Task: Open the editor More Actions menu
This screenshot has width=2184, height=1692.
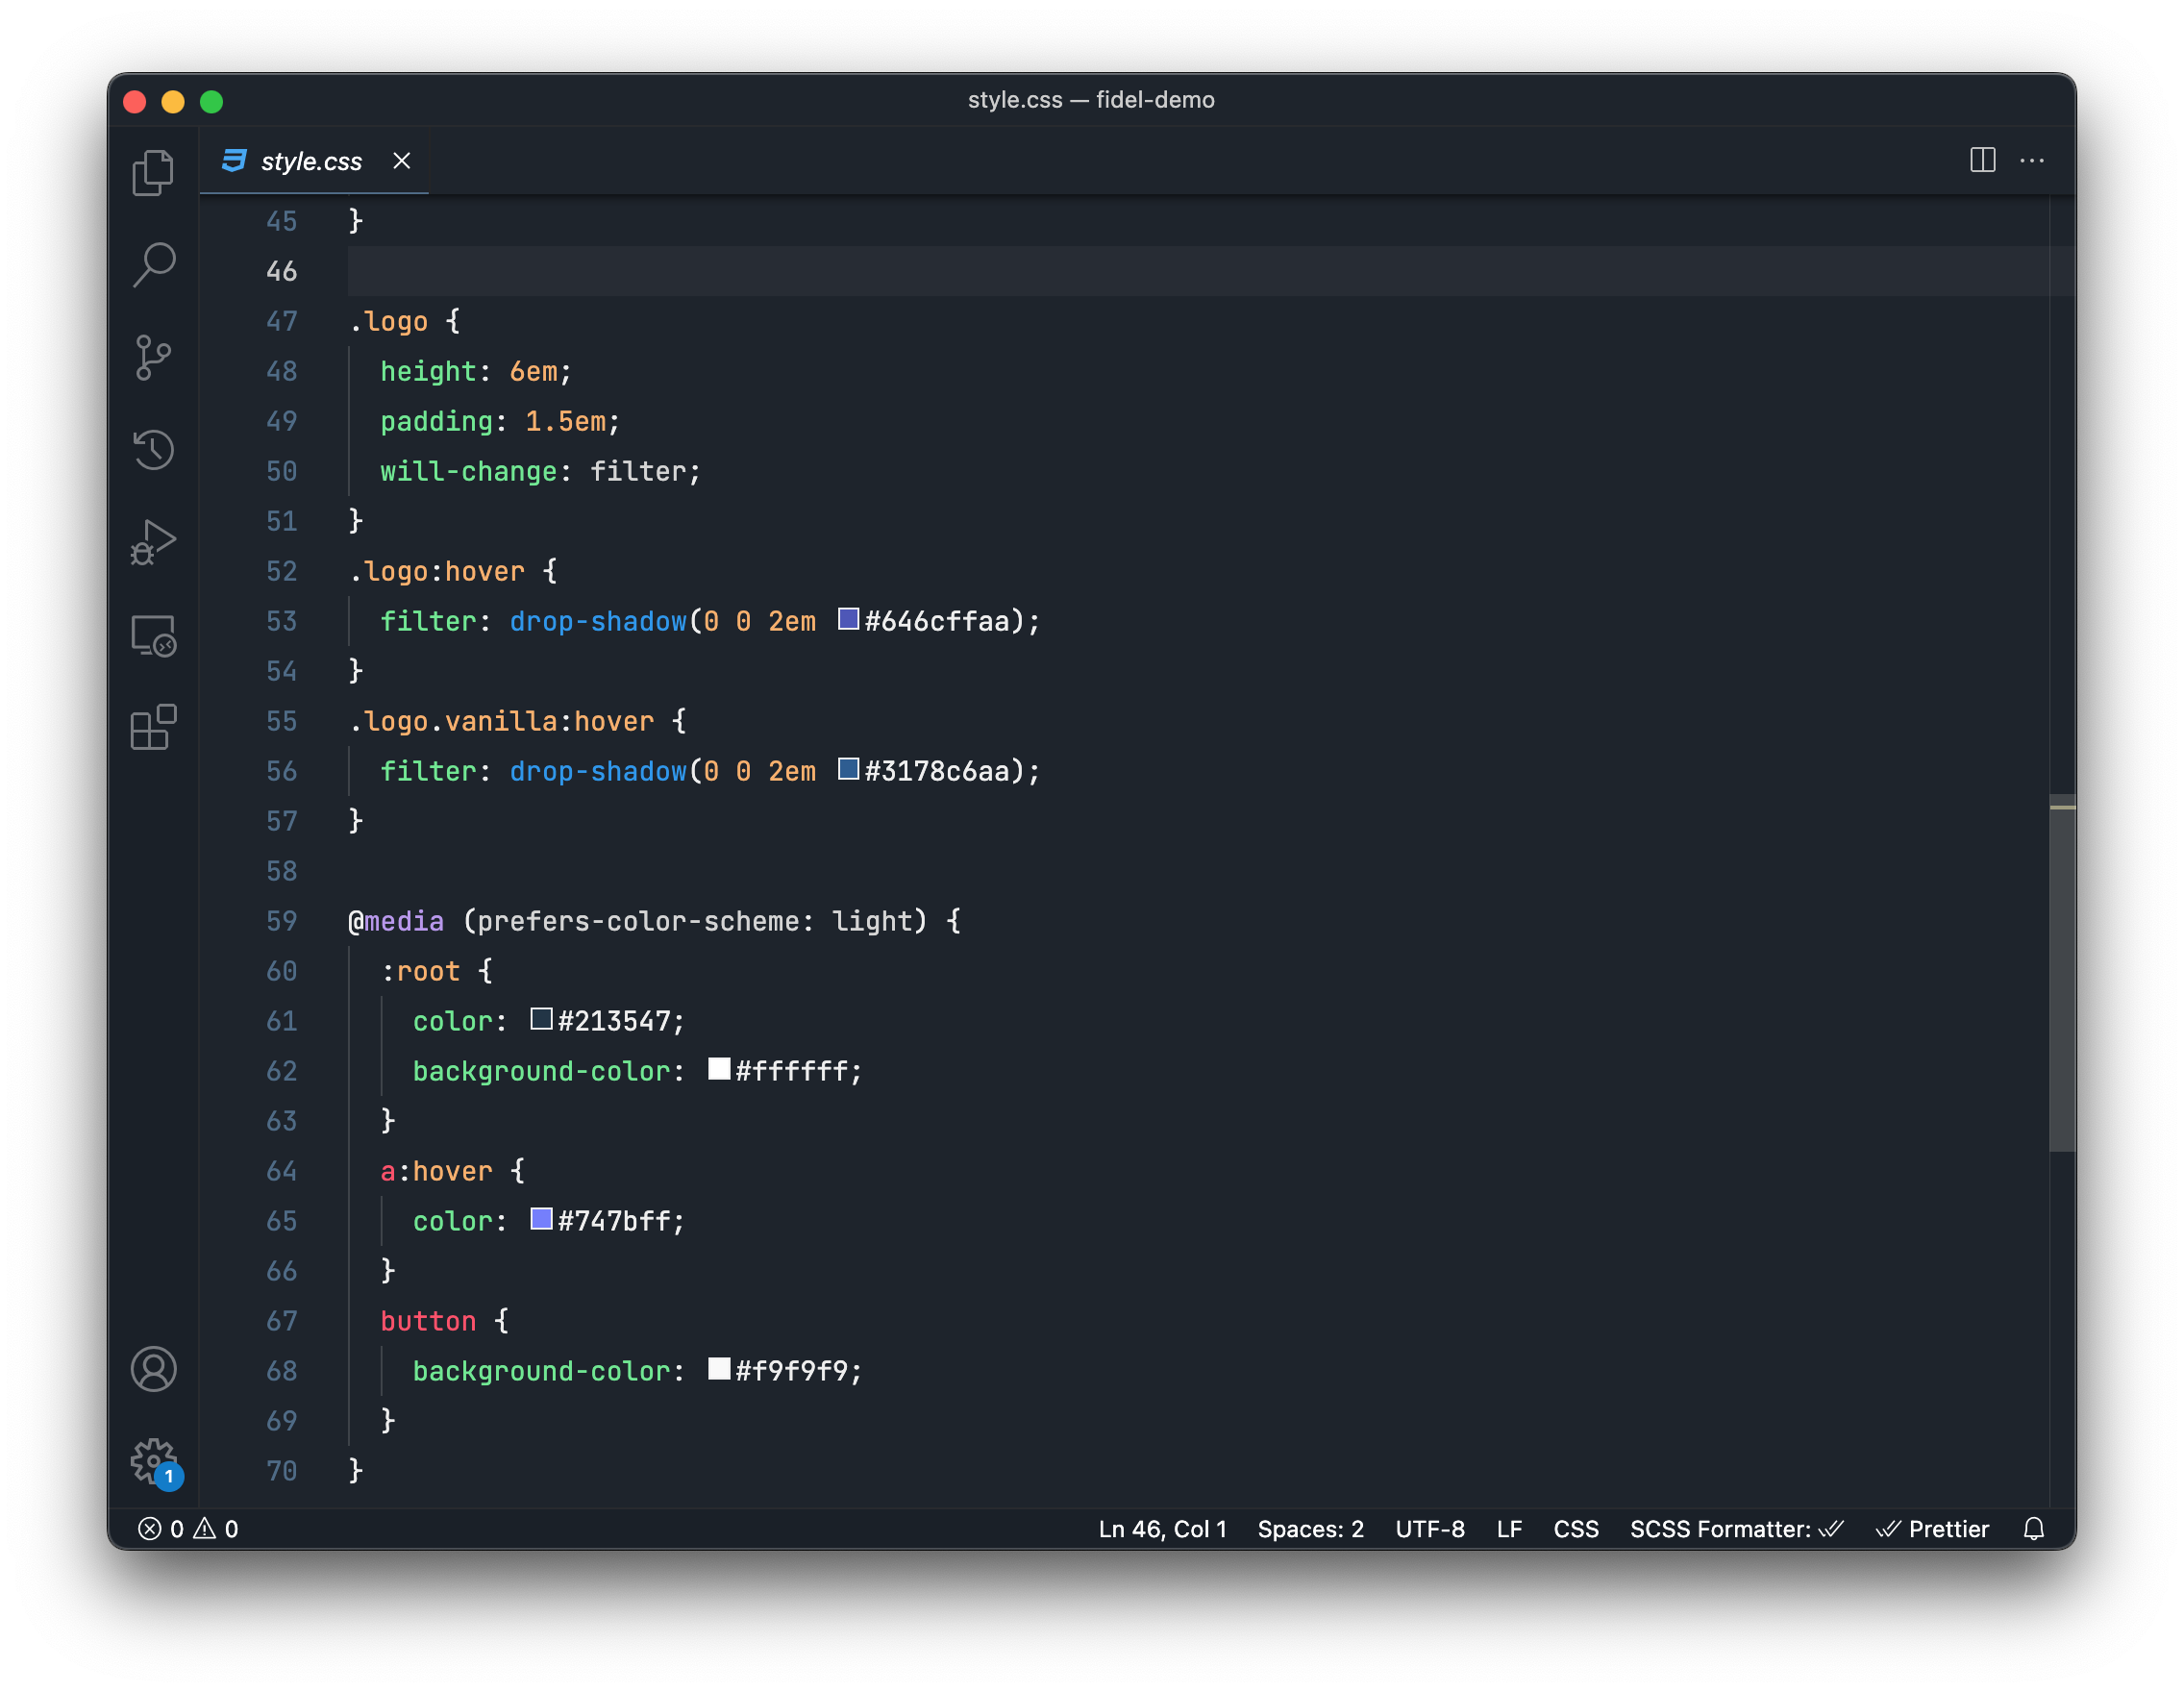Action: [x=2031, y=160]
